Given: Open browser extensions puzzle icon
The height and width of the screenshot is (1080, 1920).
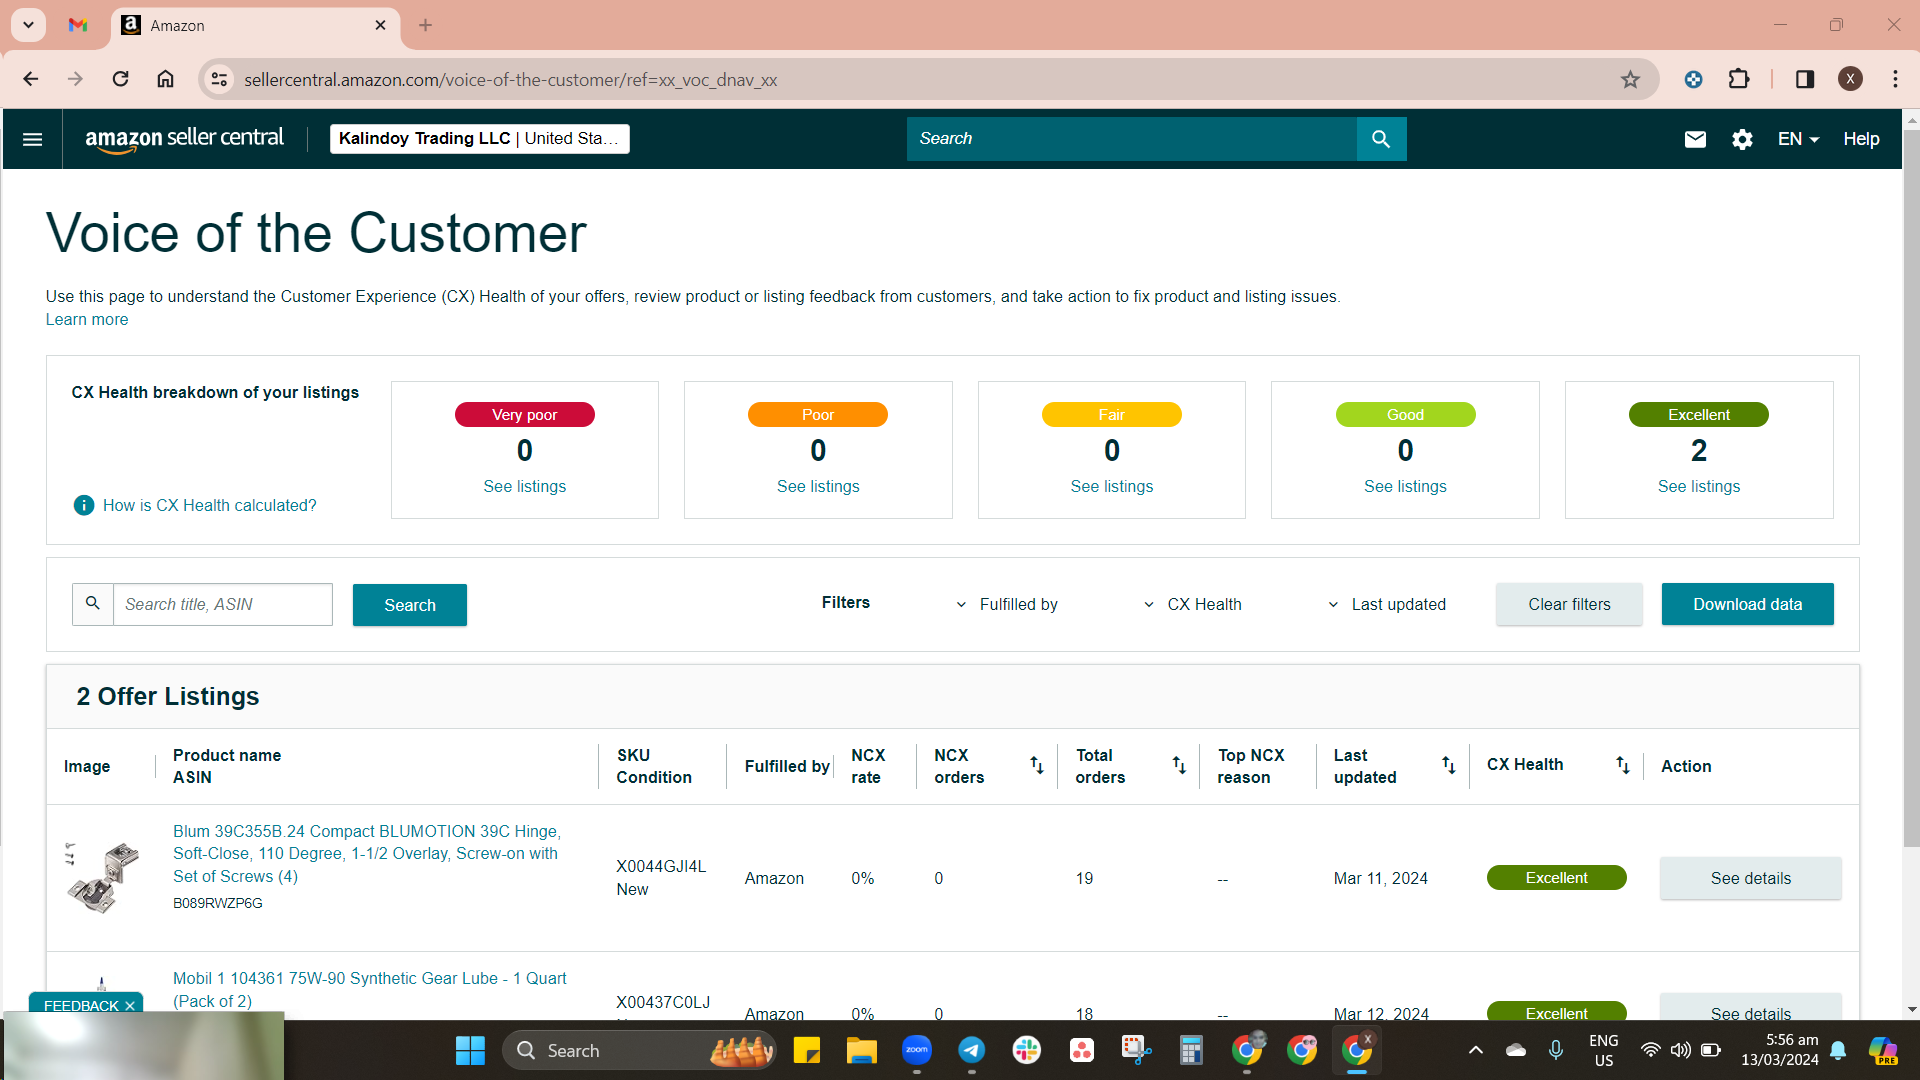Looking at the screenshot, I should tap(1739, 79).
